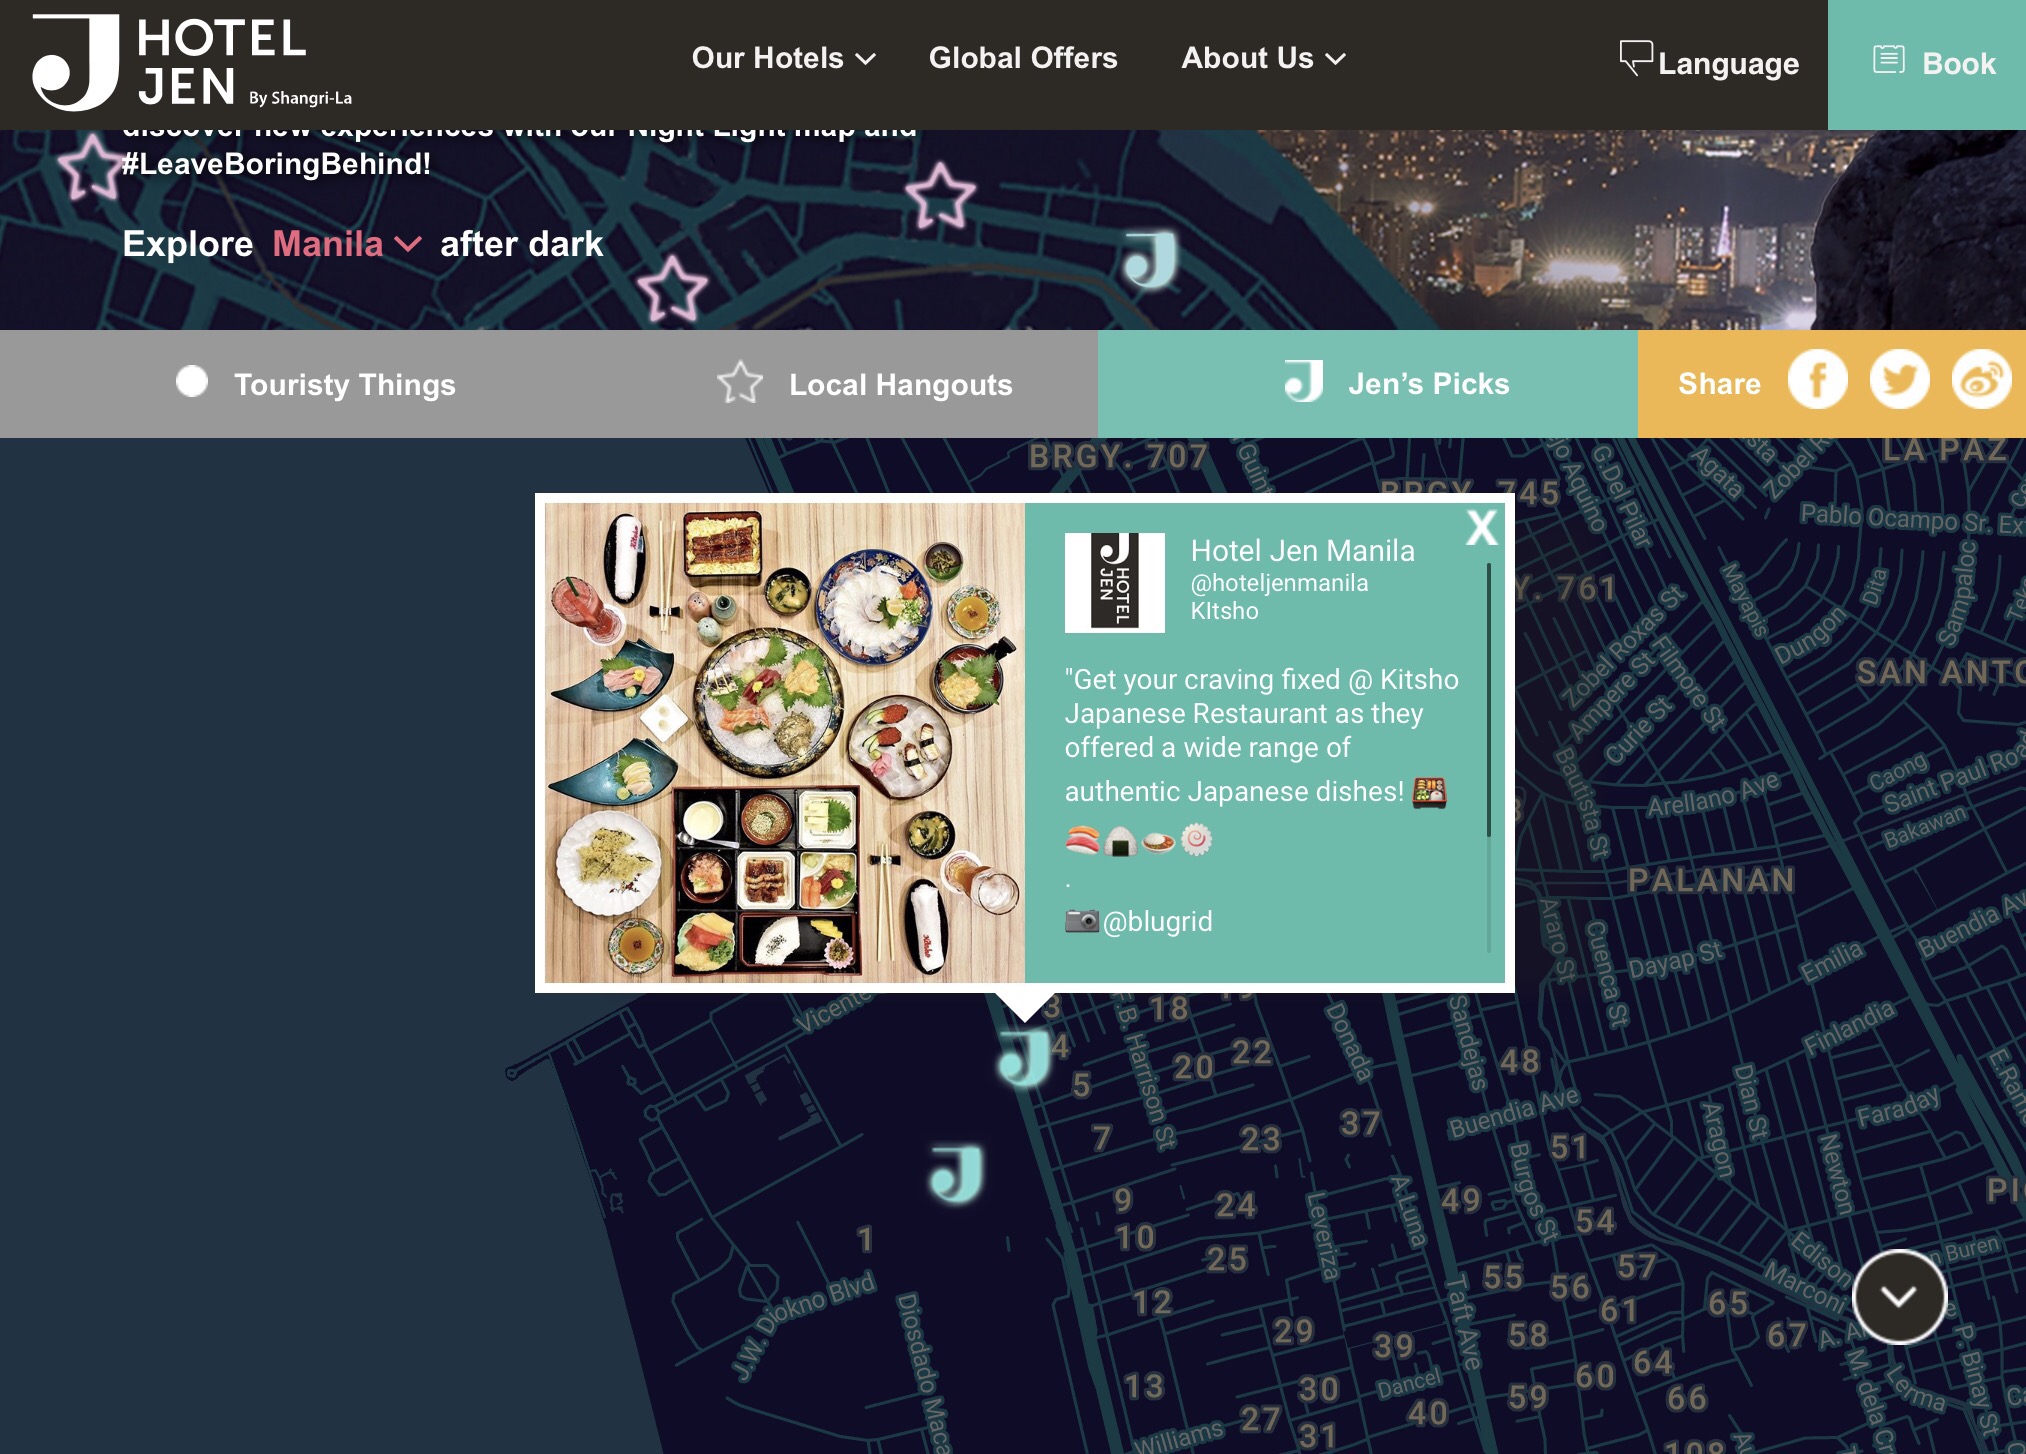Click the @hoteljenmanila handle
Screen dimensions: 2026x1454
click(x=1279, y=583)
